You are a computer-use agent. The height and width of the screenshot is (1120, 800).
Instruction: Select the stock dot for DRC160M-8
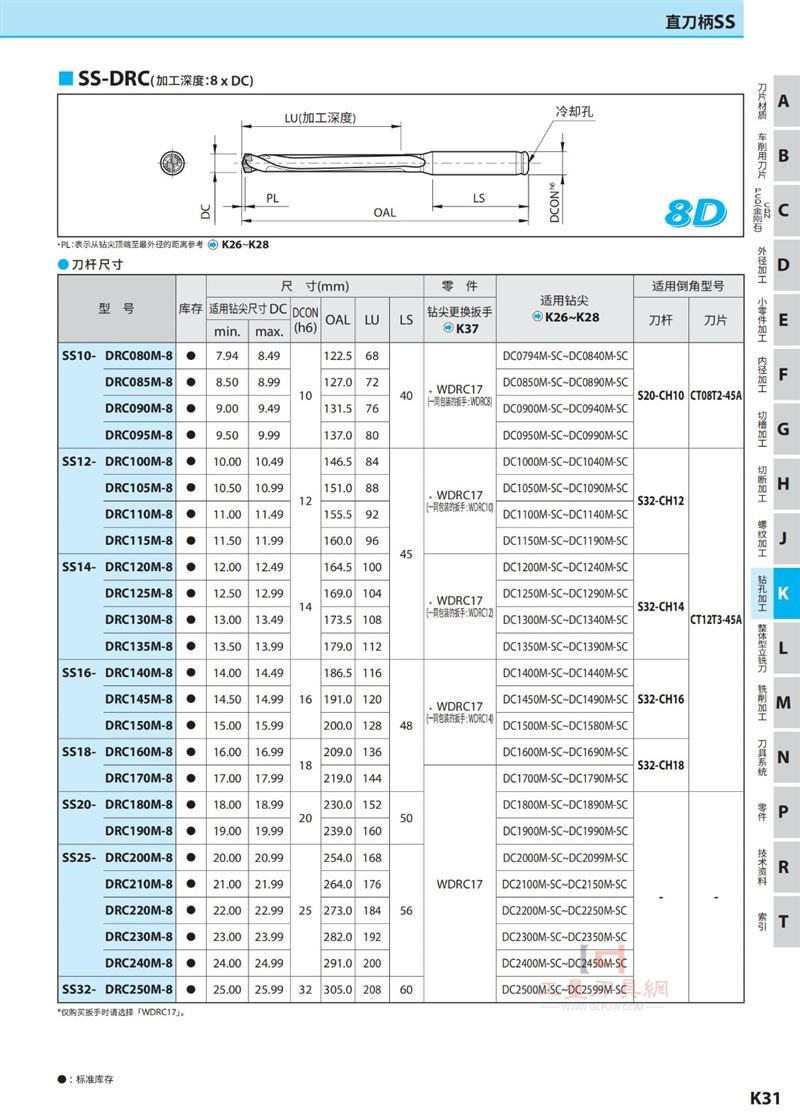click(191, 751)
